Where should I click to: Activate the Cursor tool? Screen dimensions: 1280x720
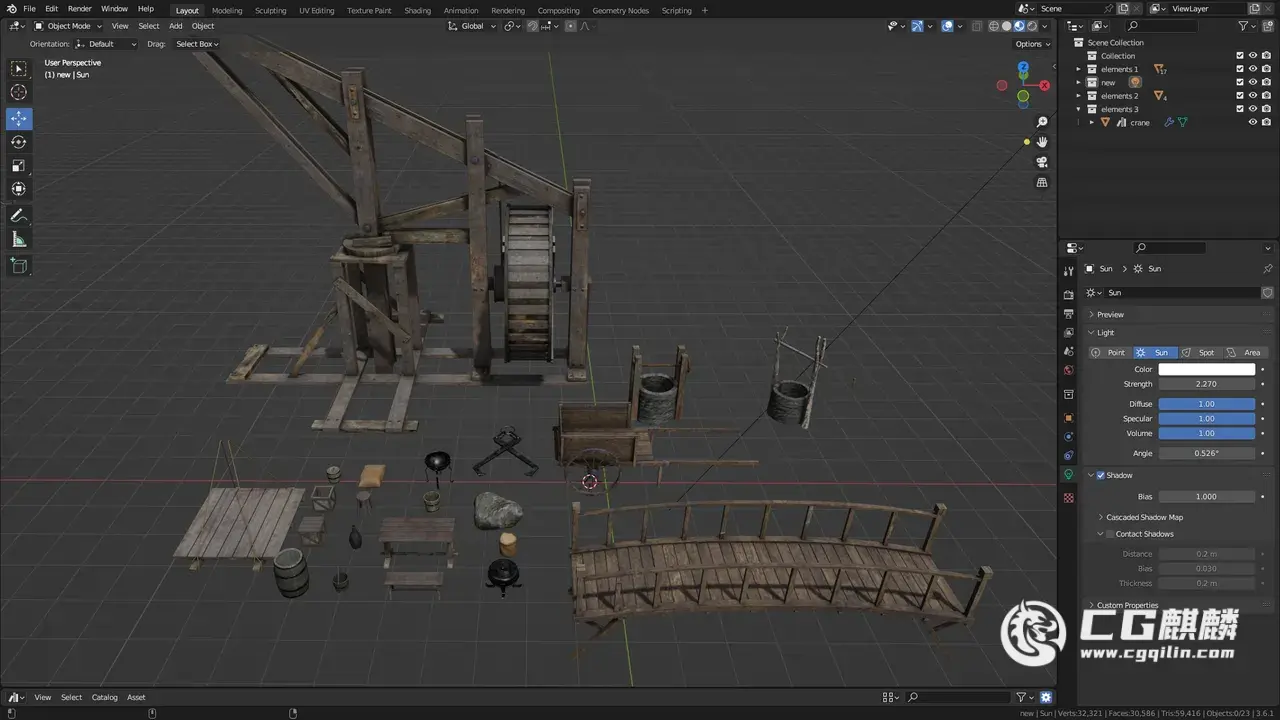19,92
